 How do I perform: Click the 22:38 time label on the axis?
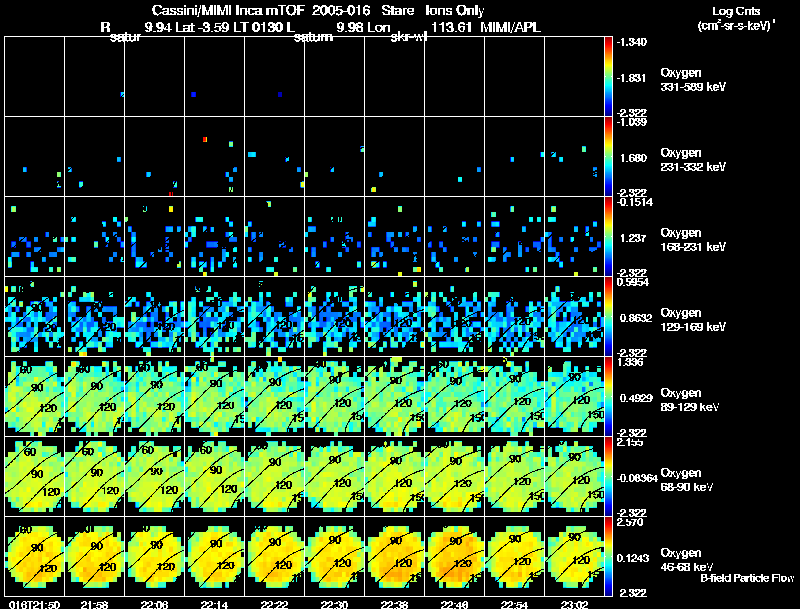[396, 603]
